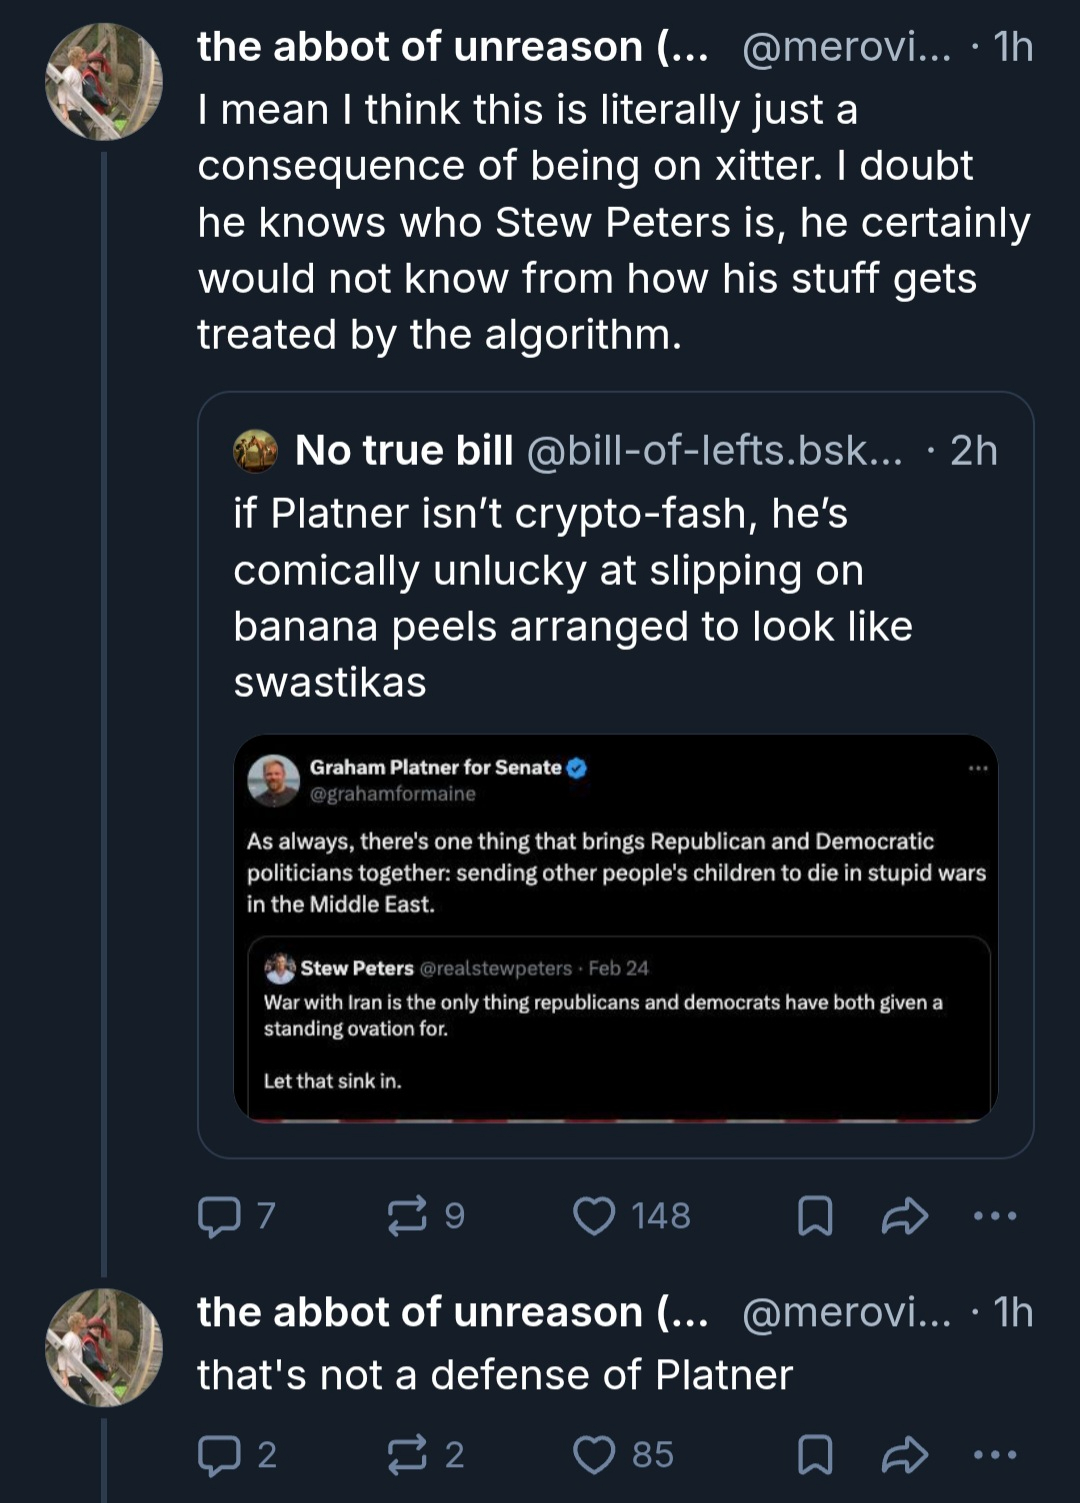Open the second abbot of unreason avatar
1080x1503 pixels.
pos(104,1347)
